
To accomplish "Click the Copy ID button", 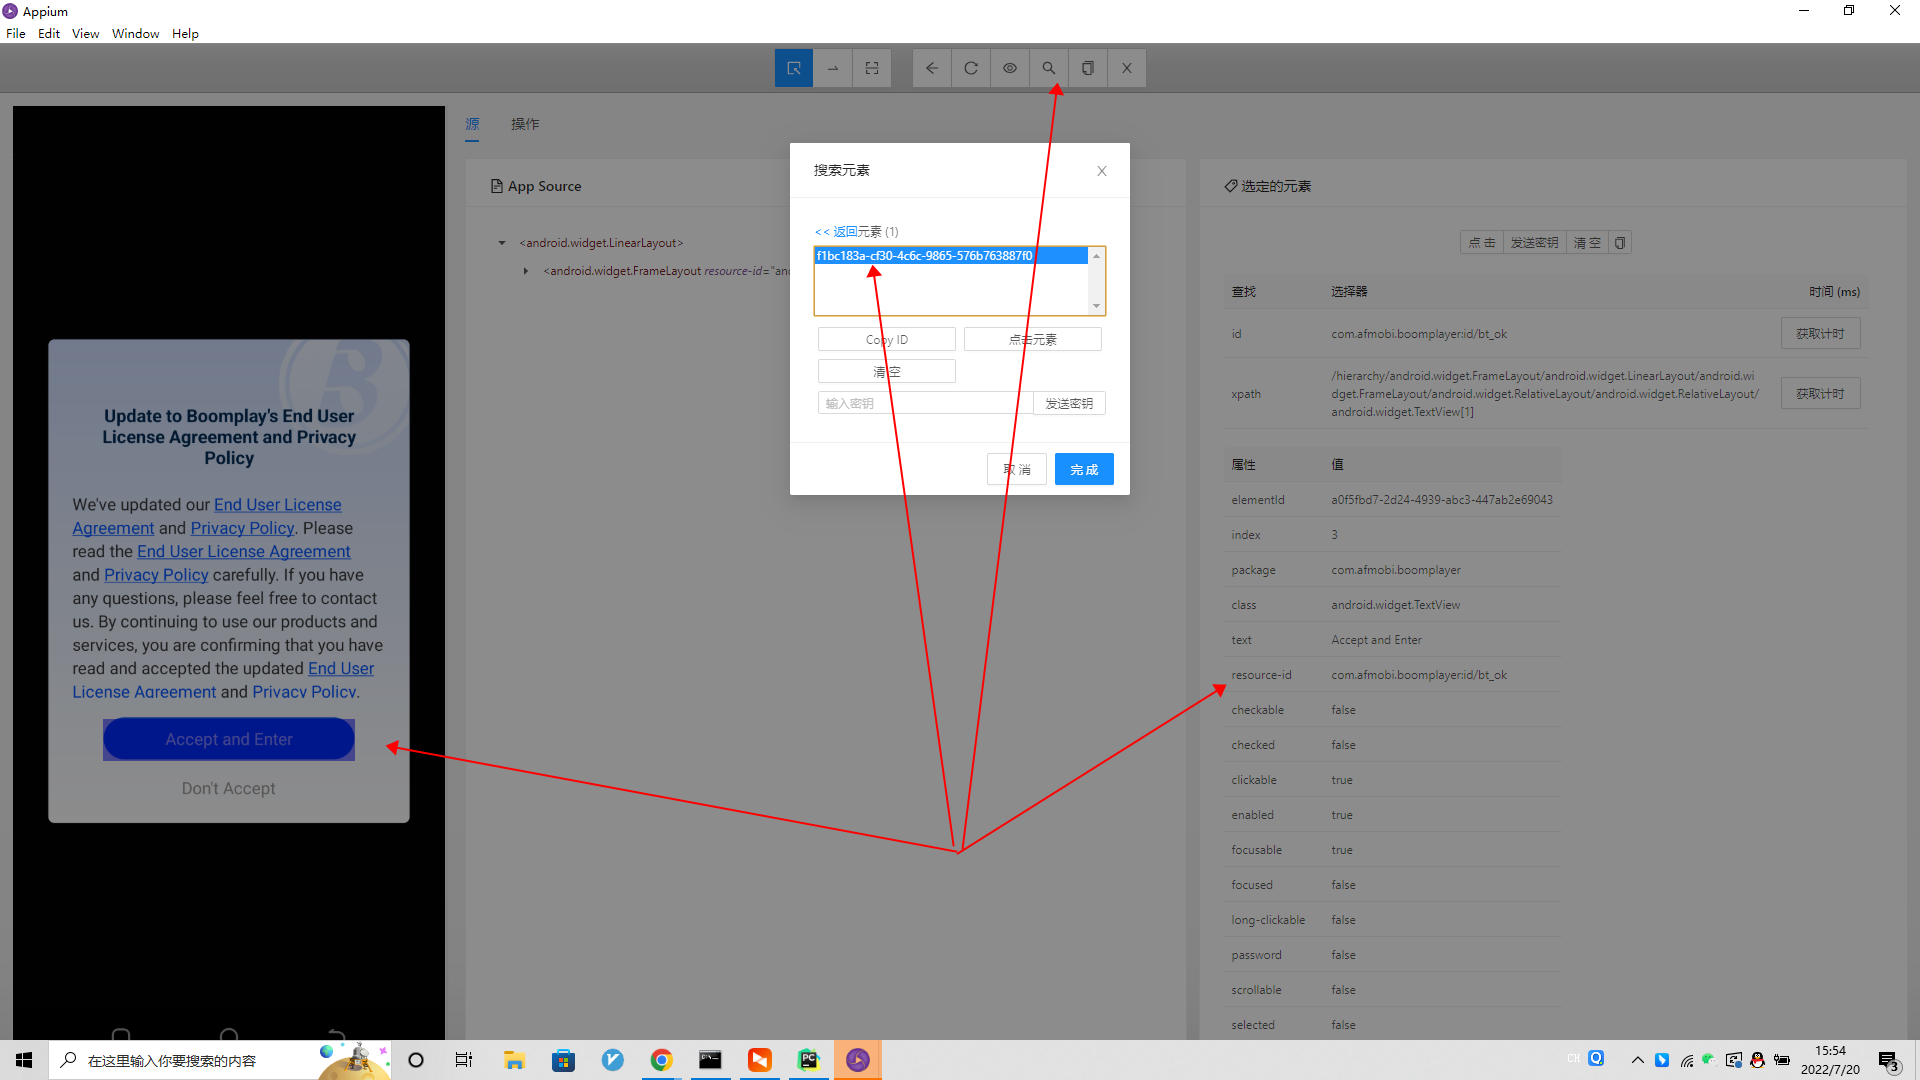I will [887, 340].
